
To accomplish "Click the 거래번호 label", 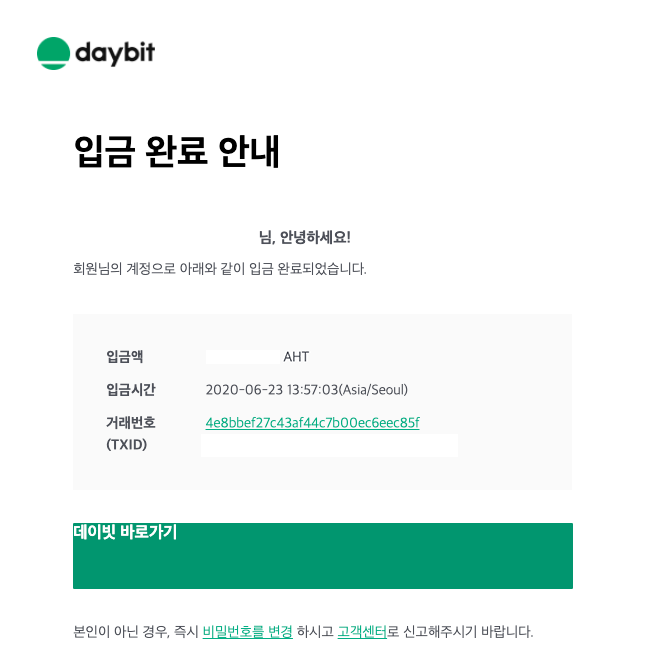I will (131, 422).
